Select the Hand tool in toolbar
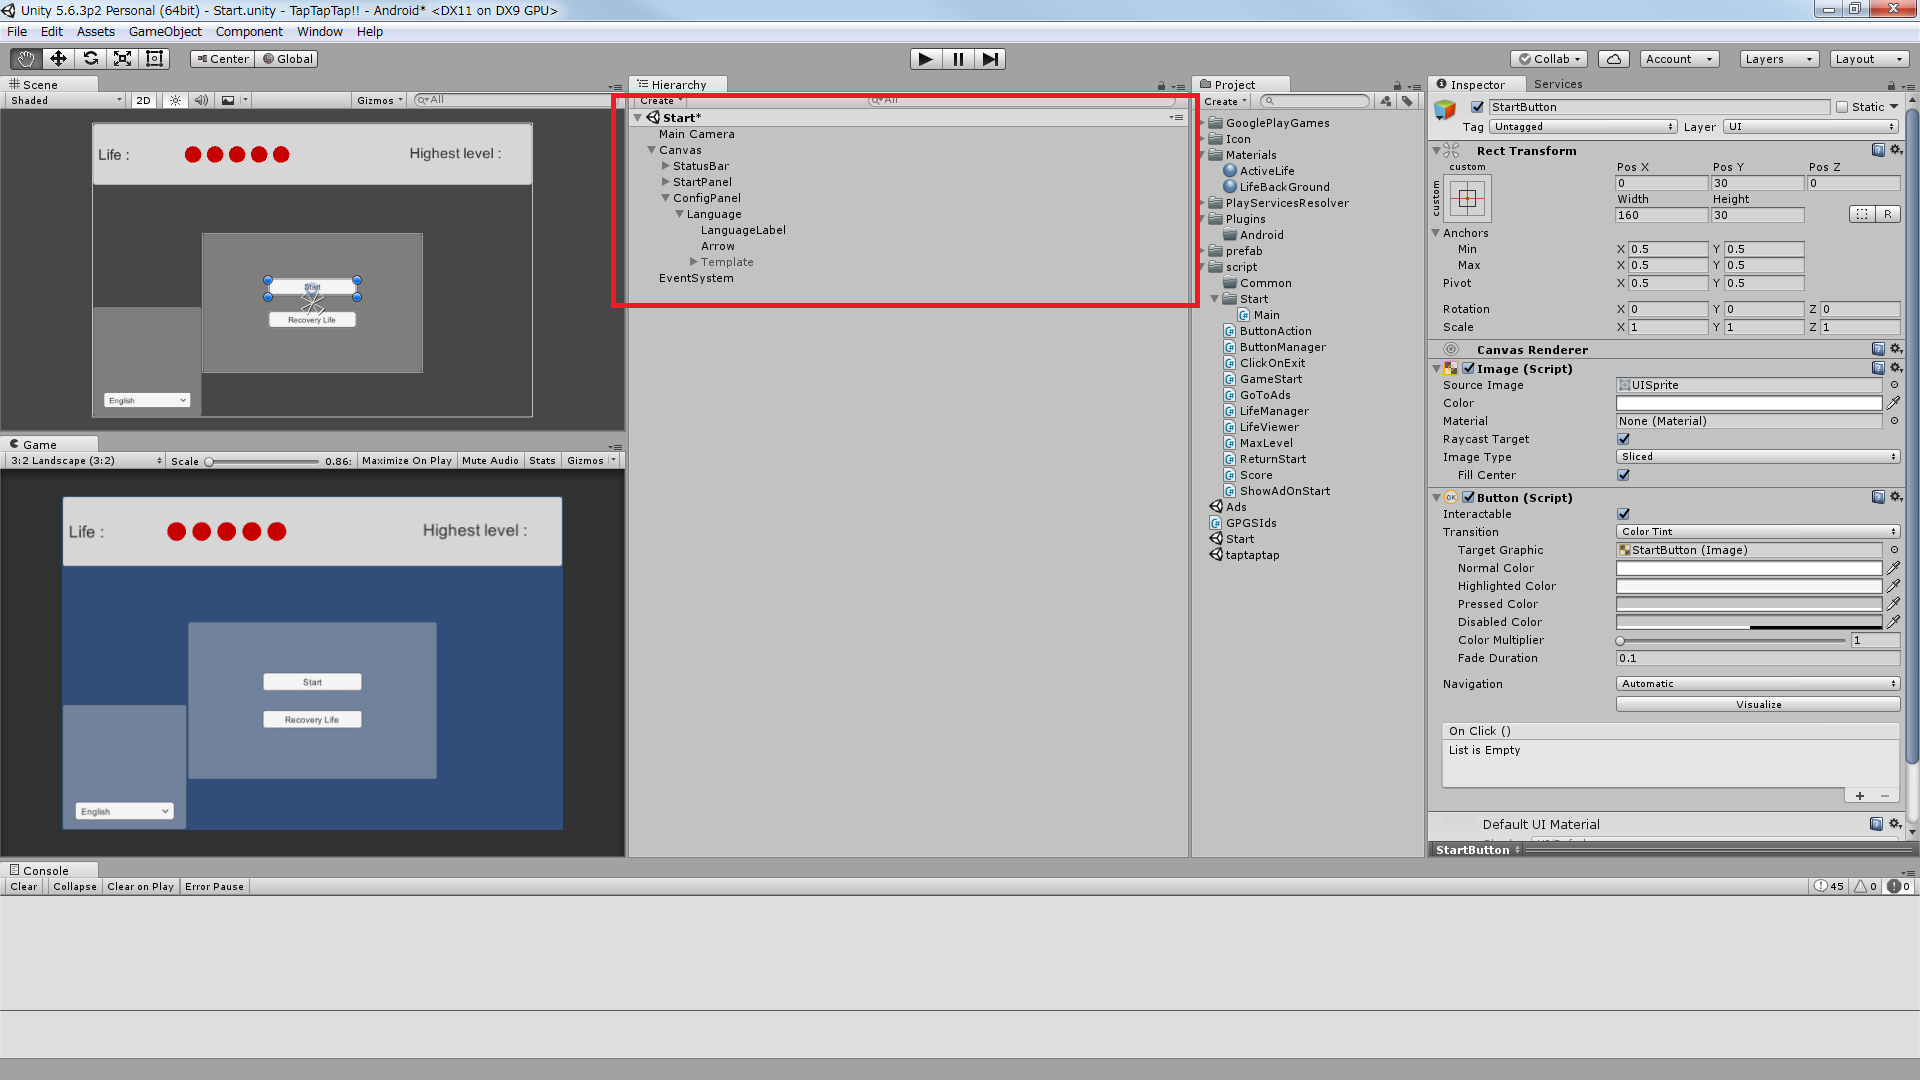The image size is (1920, 1080). (25, 59)
